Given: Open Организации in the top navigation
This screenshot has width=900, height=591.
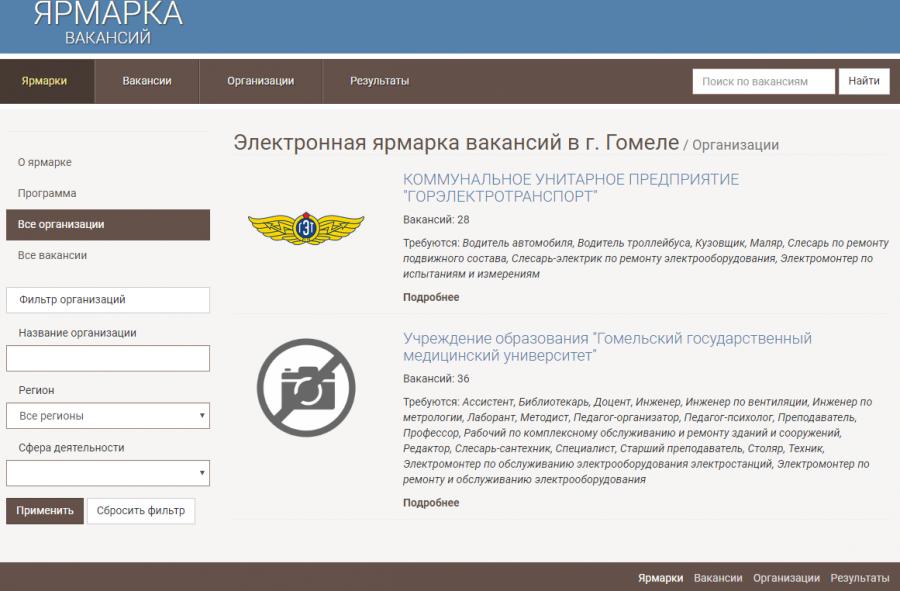Looking at the screenshot, I should (x=261, y=81).
